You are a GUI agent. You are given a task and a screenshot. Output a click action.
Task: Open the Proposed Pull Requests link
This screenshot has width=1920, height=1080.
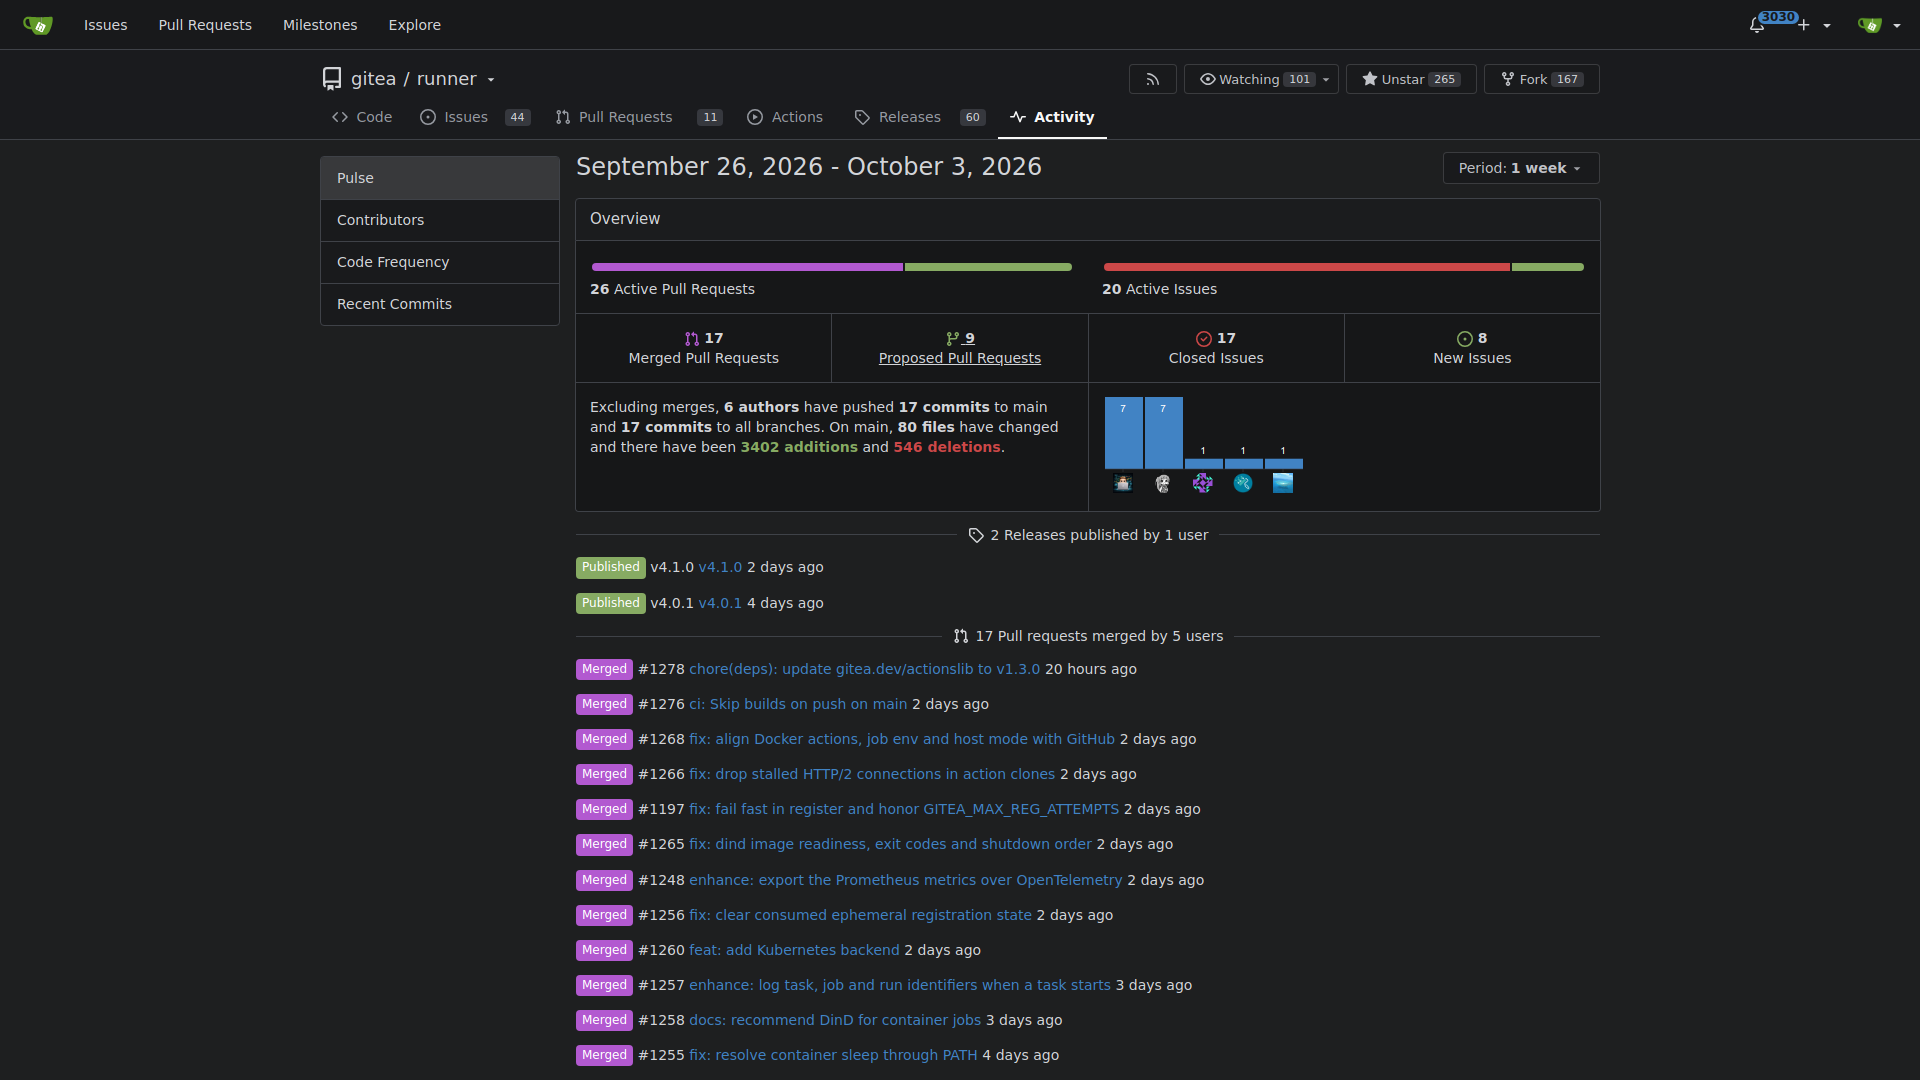(960, 348)
